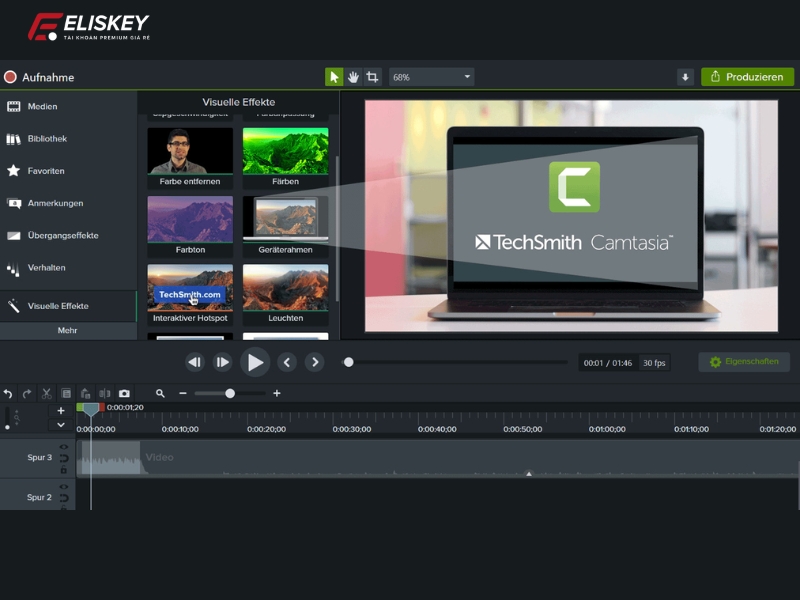This screenshot has height=600, width=800.
Task: Click the download arrow near Produzieren
Action: tap(684, 76)
